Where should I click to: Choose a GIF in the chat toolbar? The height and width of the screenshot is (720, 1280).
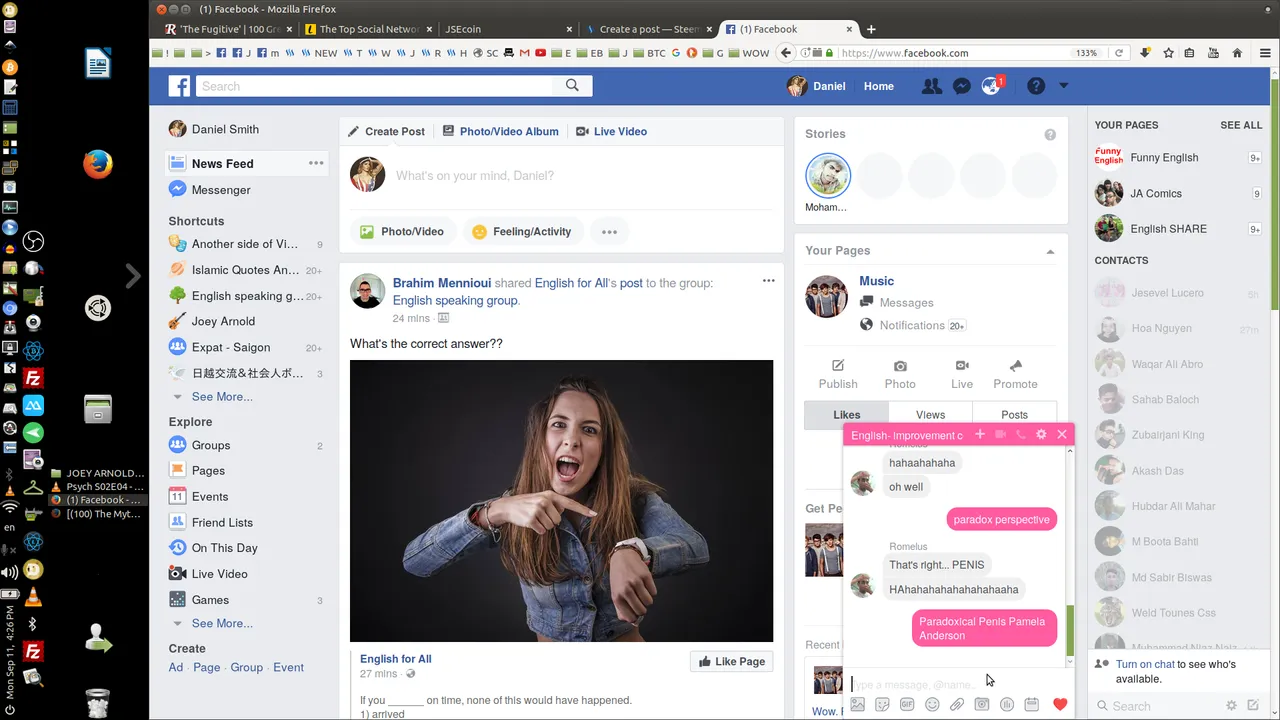[907, 705]
